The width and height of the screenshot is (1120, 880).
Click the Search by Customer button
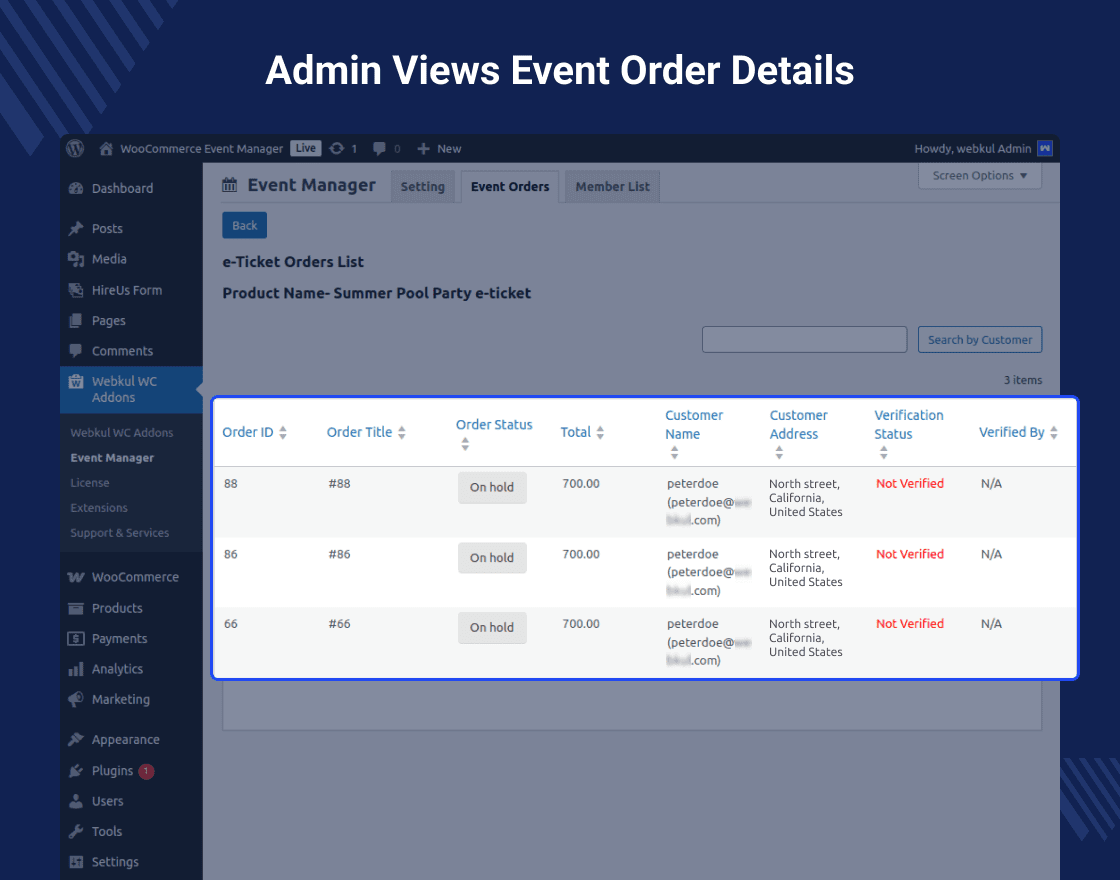(979, 340)
